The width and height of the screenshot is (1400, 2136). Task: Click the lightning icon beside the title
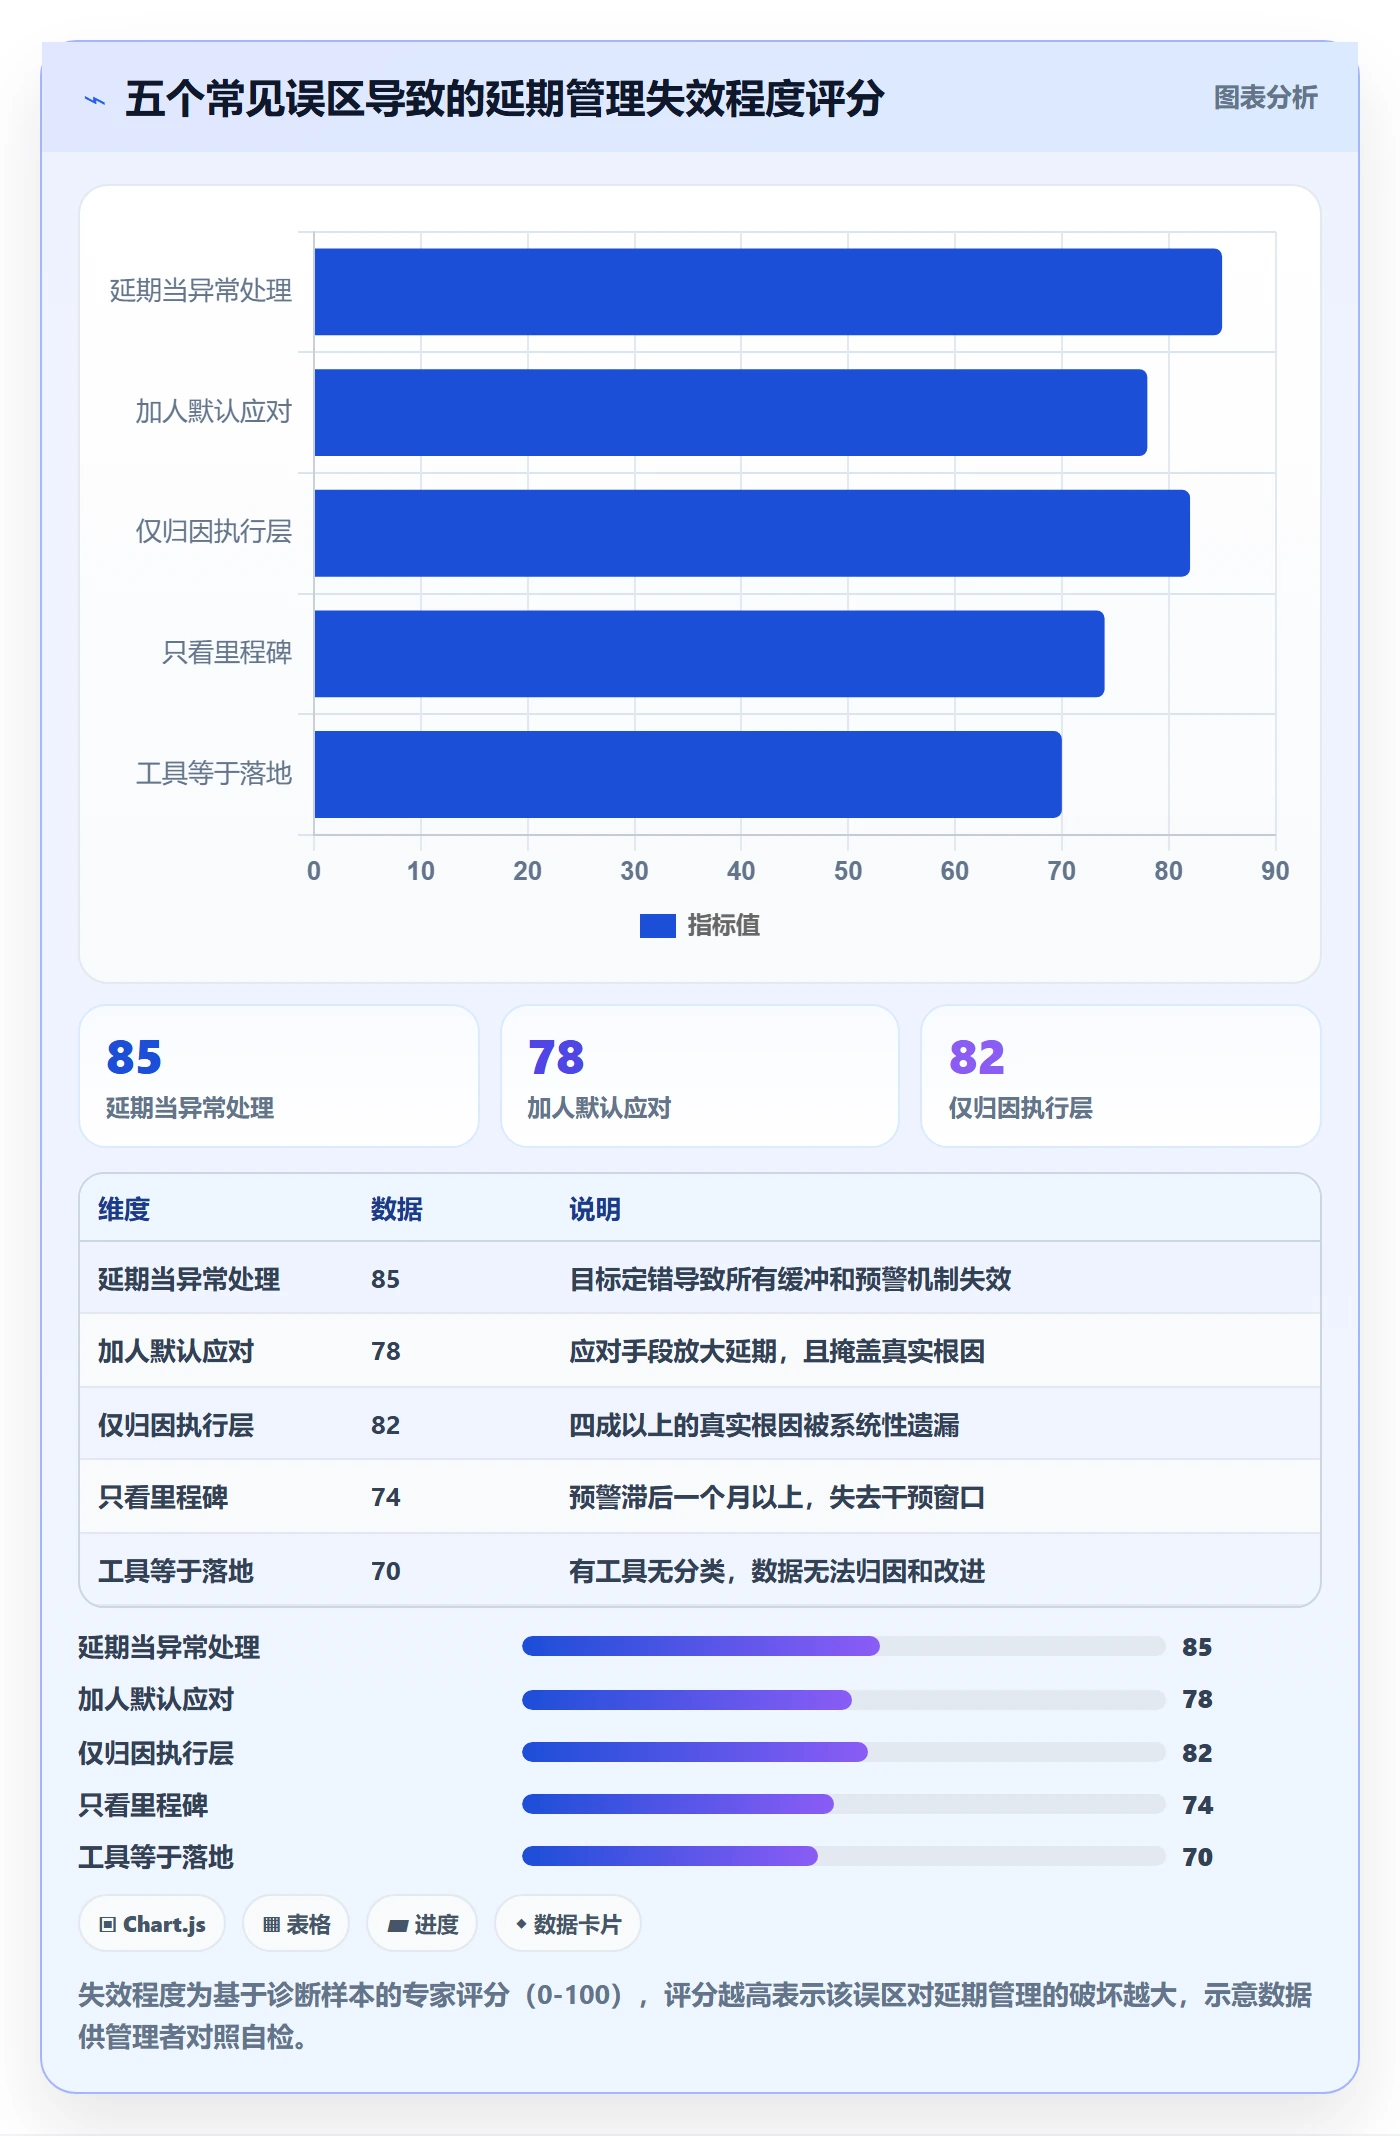click(95, 100)
